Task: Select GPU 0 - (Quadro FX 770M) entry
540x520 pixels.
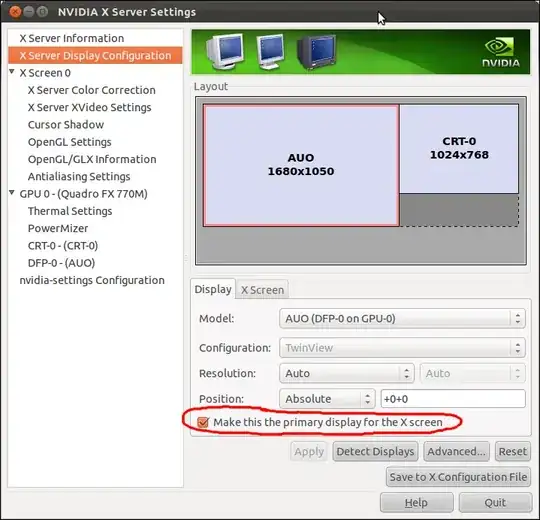Action: click(x=83, y=194)
